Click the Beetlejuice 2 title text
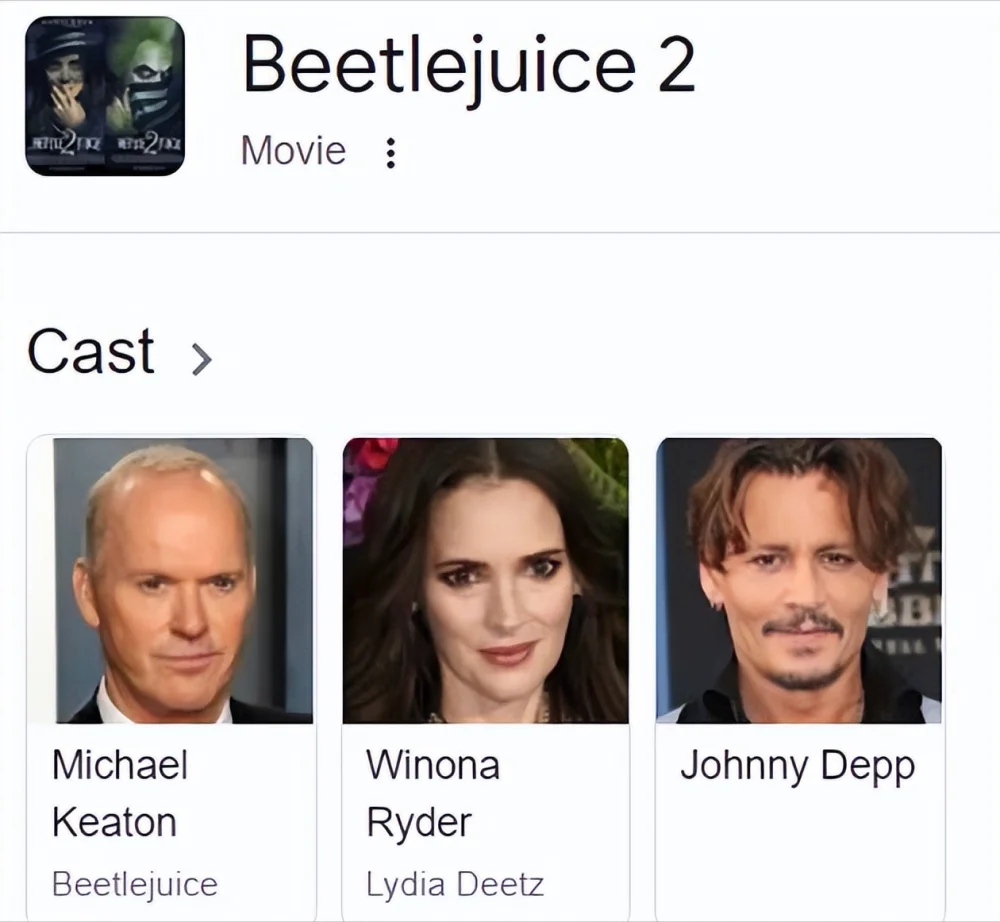Viewport: 1000px width, 922px height. pyautogui.click(x=468, y=64)
